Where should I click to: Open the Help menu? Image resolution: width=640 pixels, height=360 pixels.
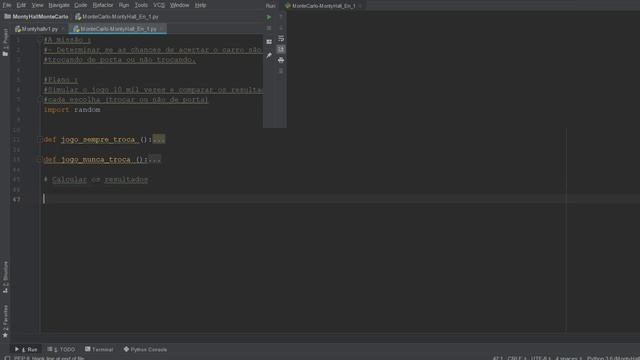(200, 5)
